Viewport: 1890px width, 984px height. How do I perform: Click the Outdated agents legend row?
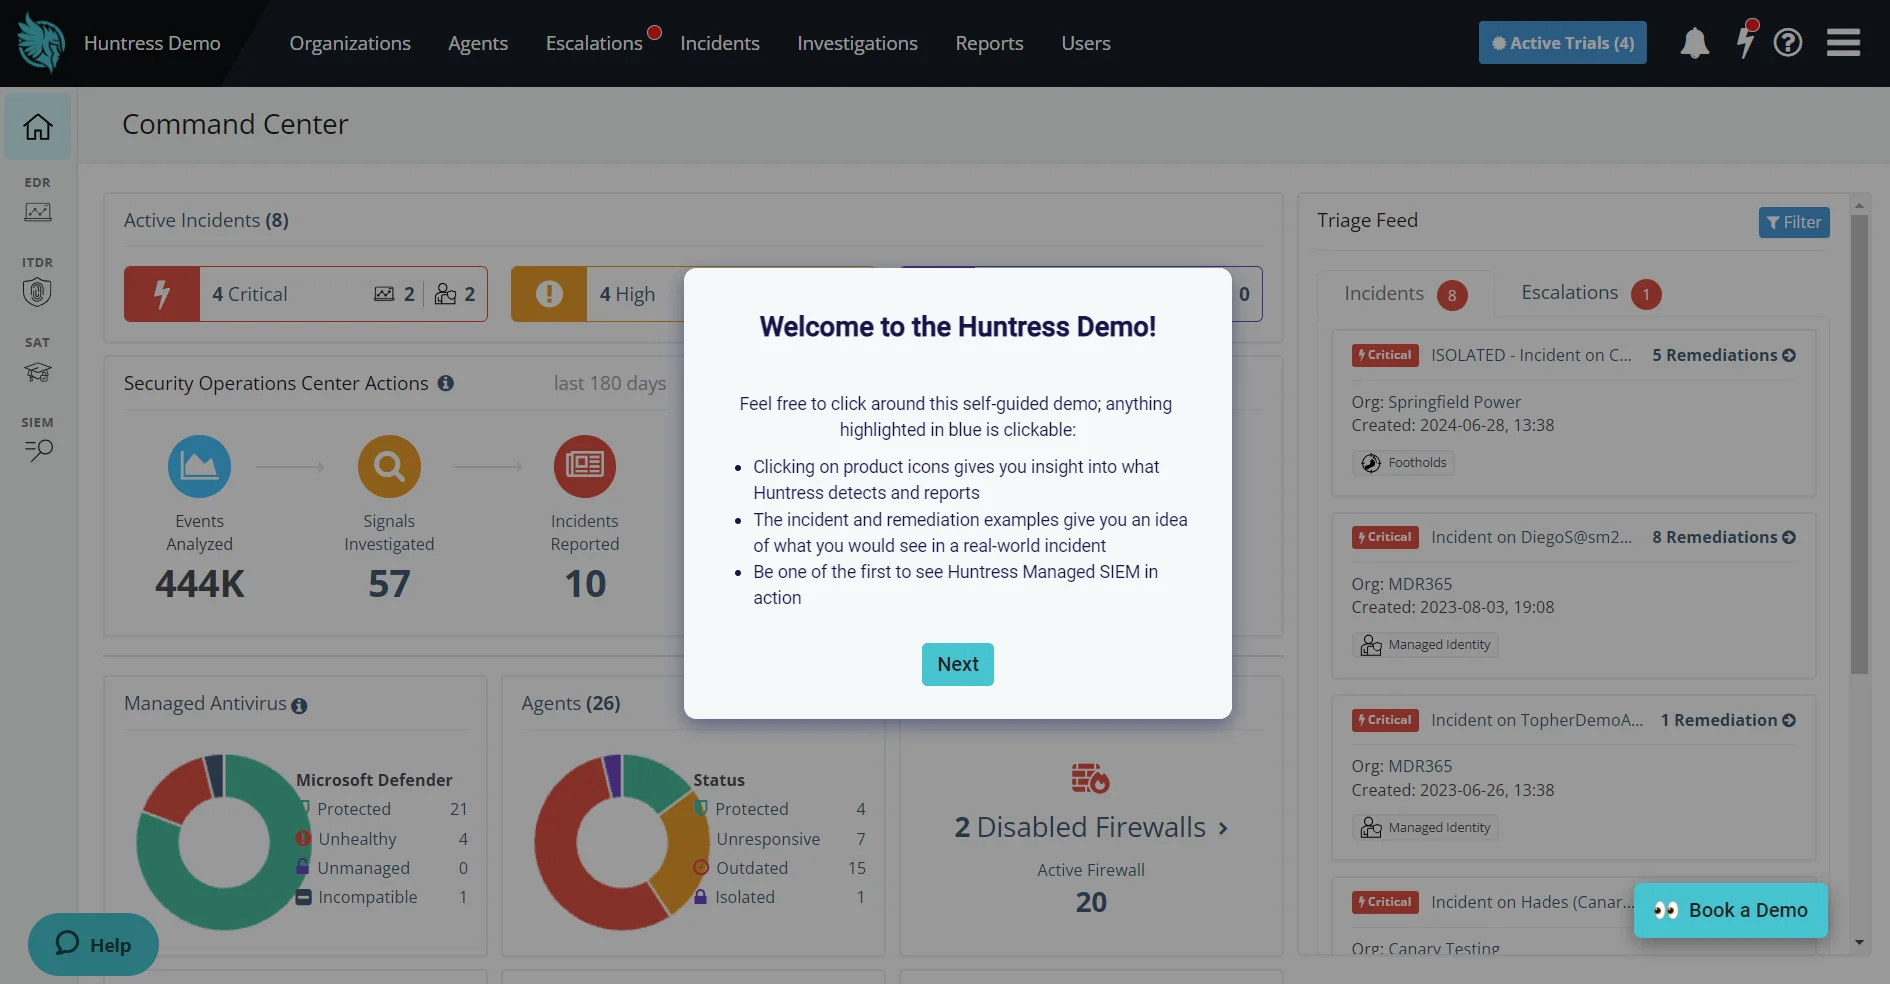[780, 868]
